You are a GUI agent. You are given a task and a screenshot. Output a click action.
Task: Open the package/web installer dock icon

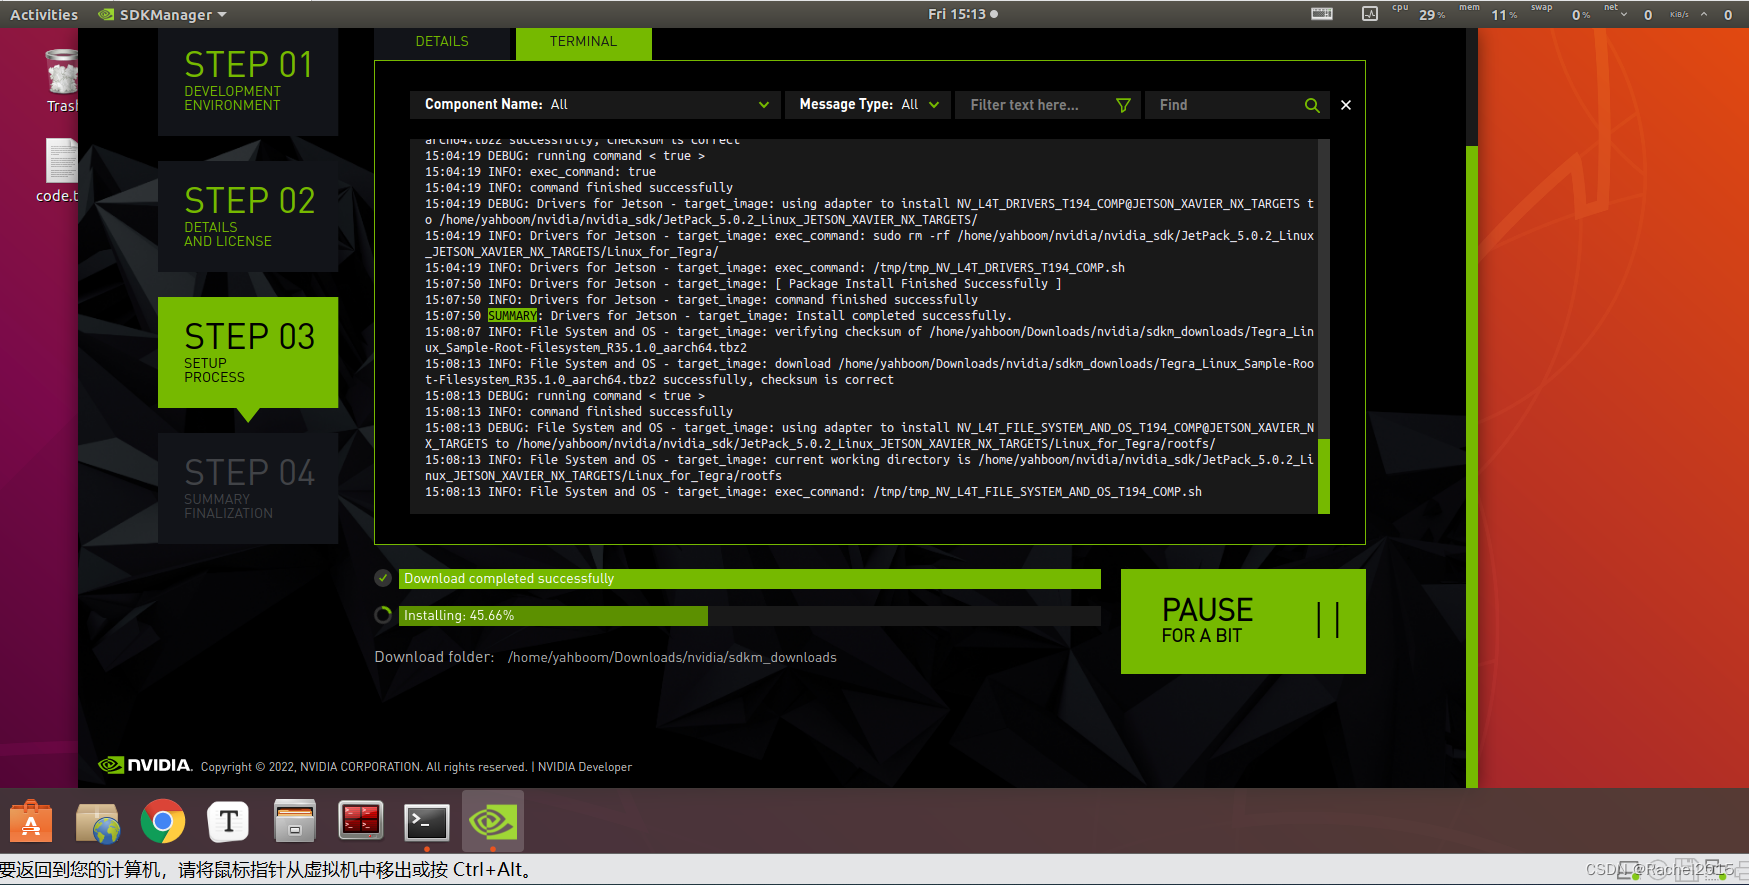coord(97,822)
